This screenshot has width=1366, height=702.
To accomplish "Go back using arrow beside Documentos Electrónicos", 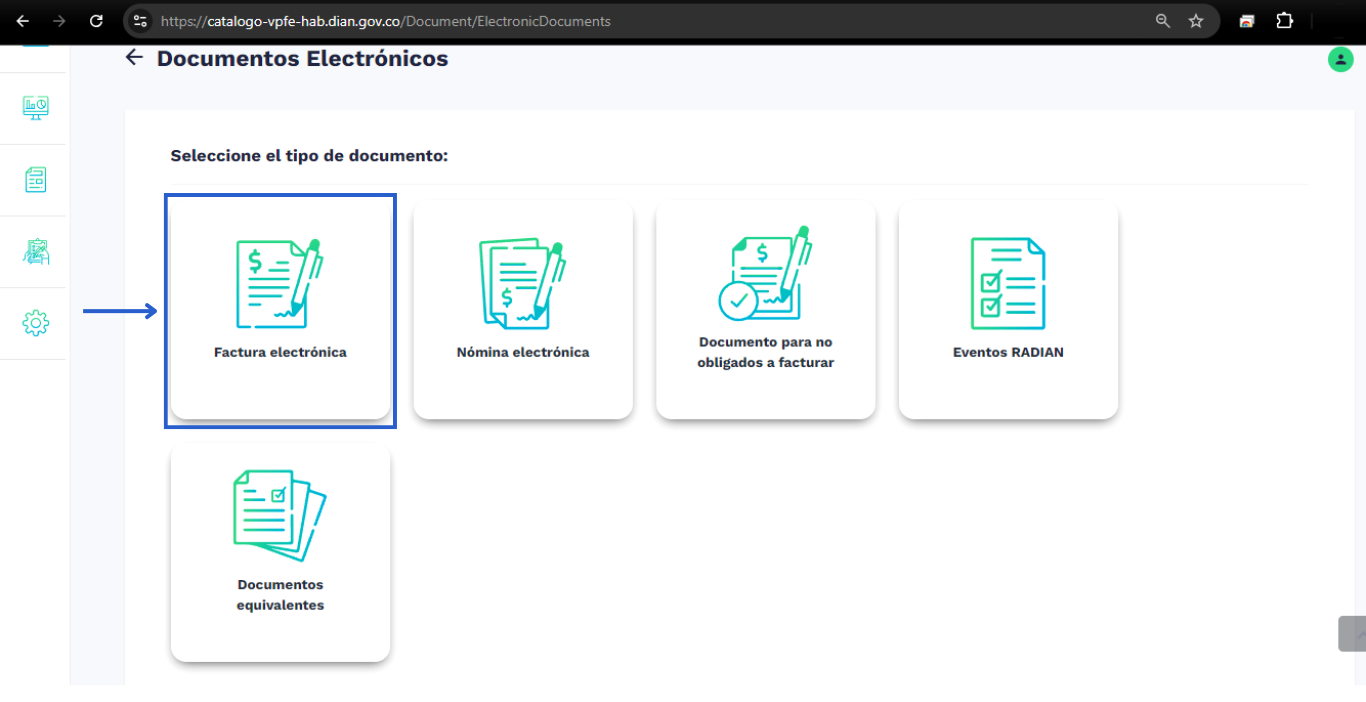I will 134,58.
